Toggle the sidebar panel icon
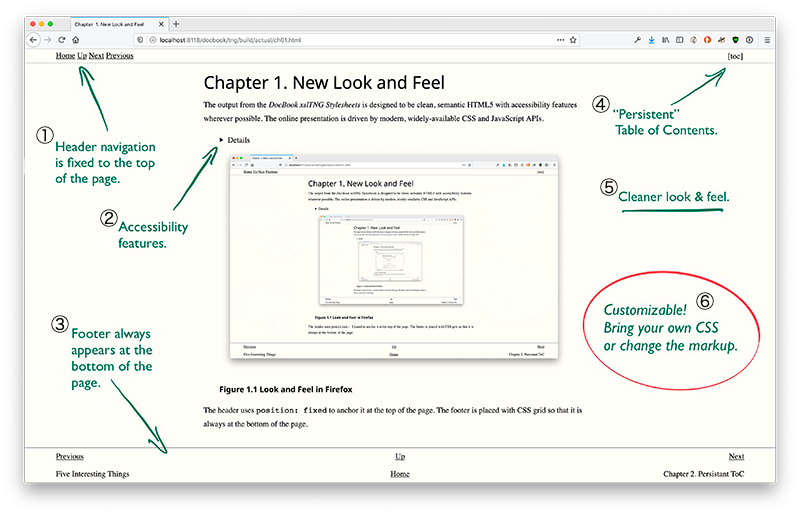Viewport: 800px width, 515px height. click(x=680, y=40)
